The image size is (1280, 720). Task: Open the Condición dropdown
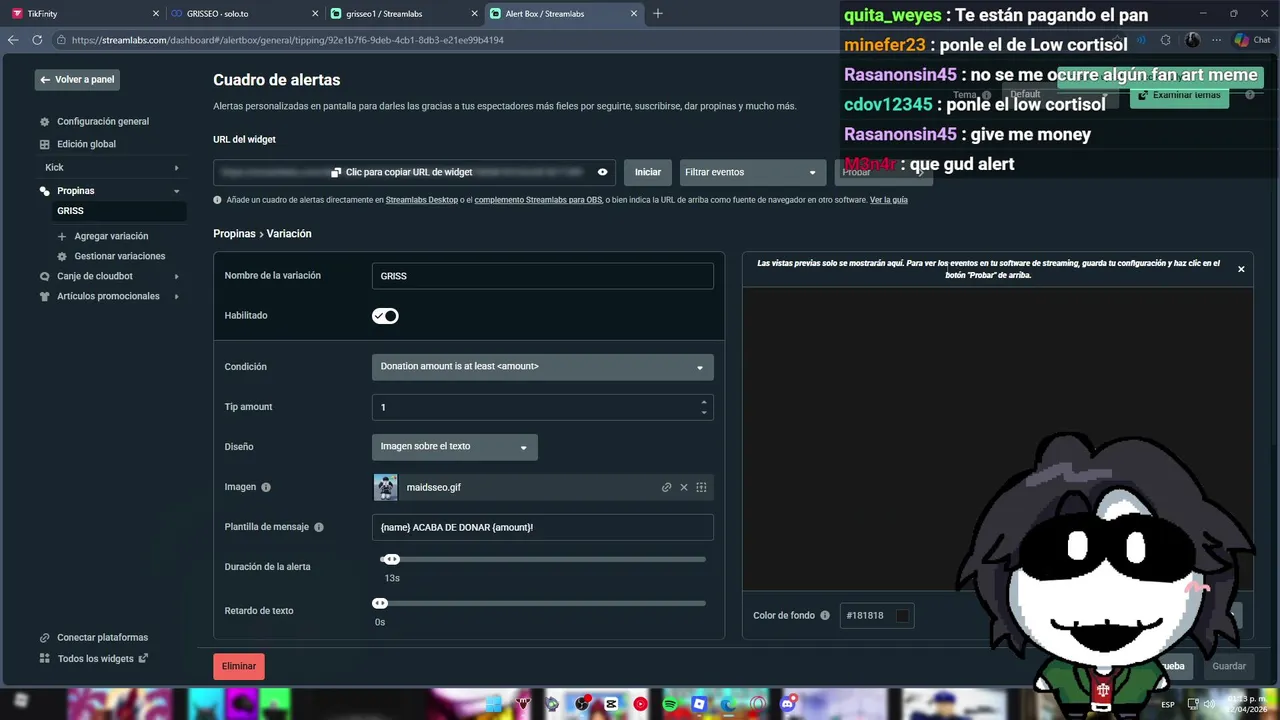(543, 367)
